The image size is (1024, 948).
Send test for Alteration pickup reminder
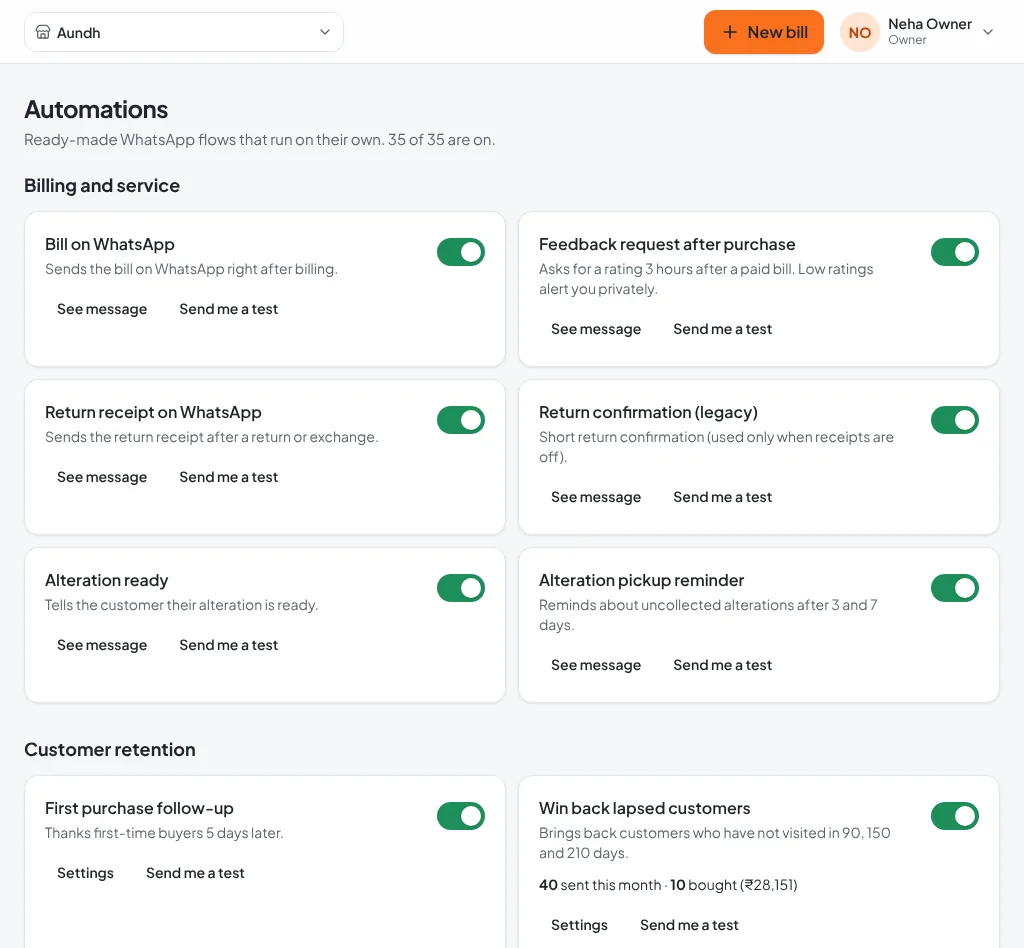[x=722, y=665]
